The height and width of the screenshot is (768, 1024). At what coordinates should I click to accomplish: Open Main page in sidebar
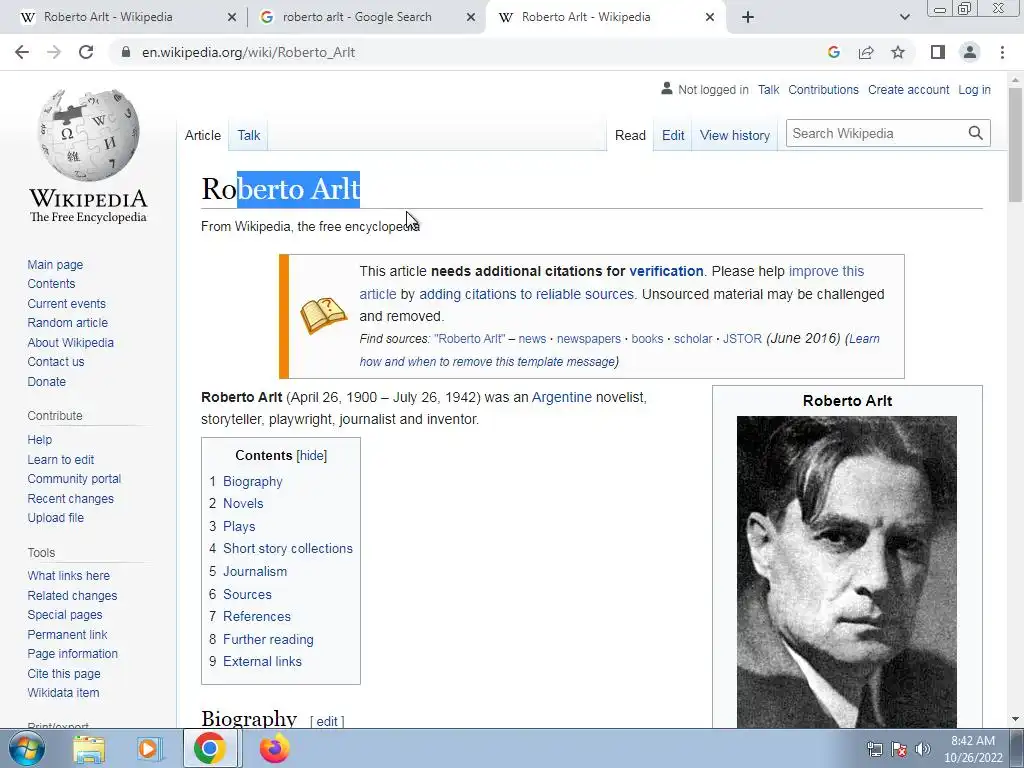pyautogui.click(x=55, y=264)
